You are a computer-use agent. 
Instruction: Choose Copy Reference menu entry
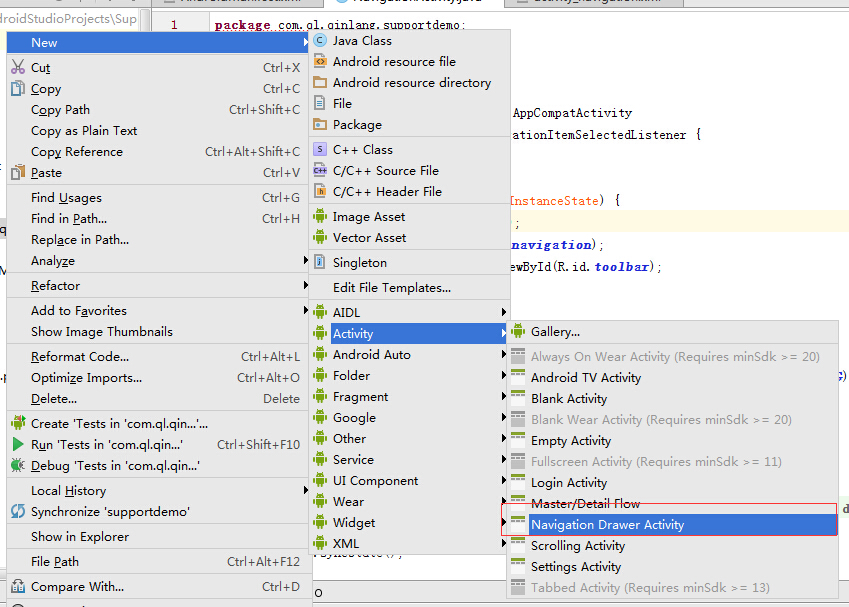pos(158,152)
